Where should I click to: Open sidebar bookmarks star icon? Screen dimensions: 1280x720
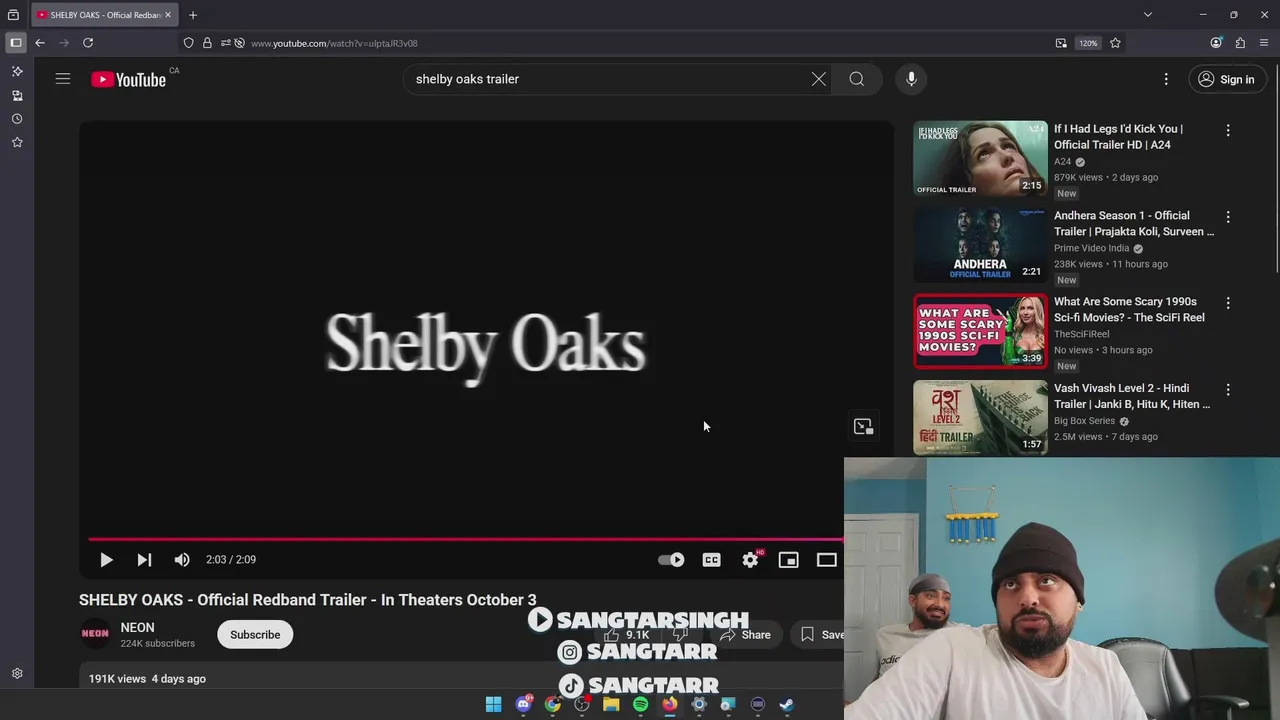(x=17, y=143)
